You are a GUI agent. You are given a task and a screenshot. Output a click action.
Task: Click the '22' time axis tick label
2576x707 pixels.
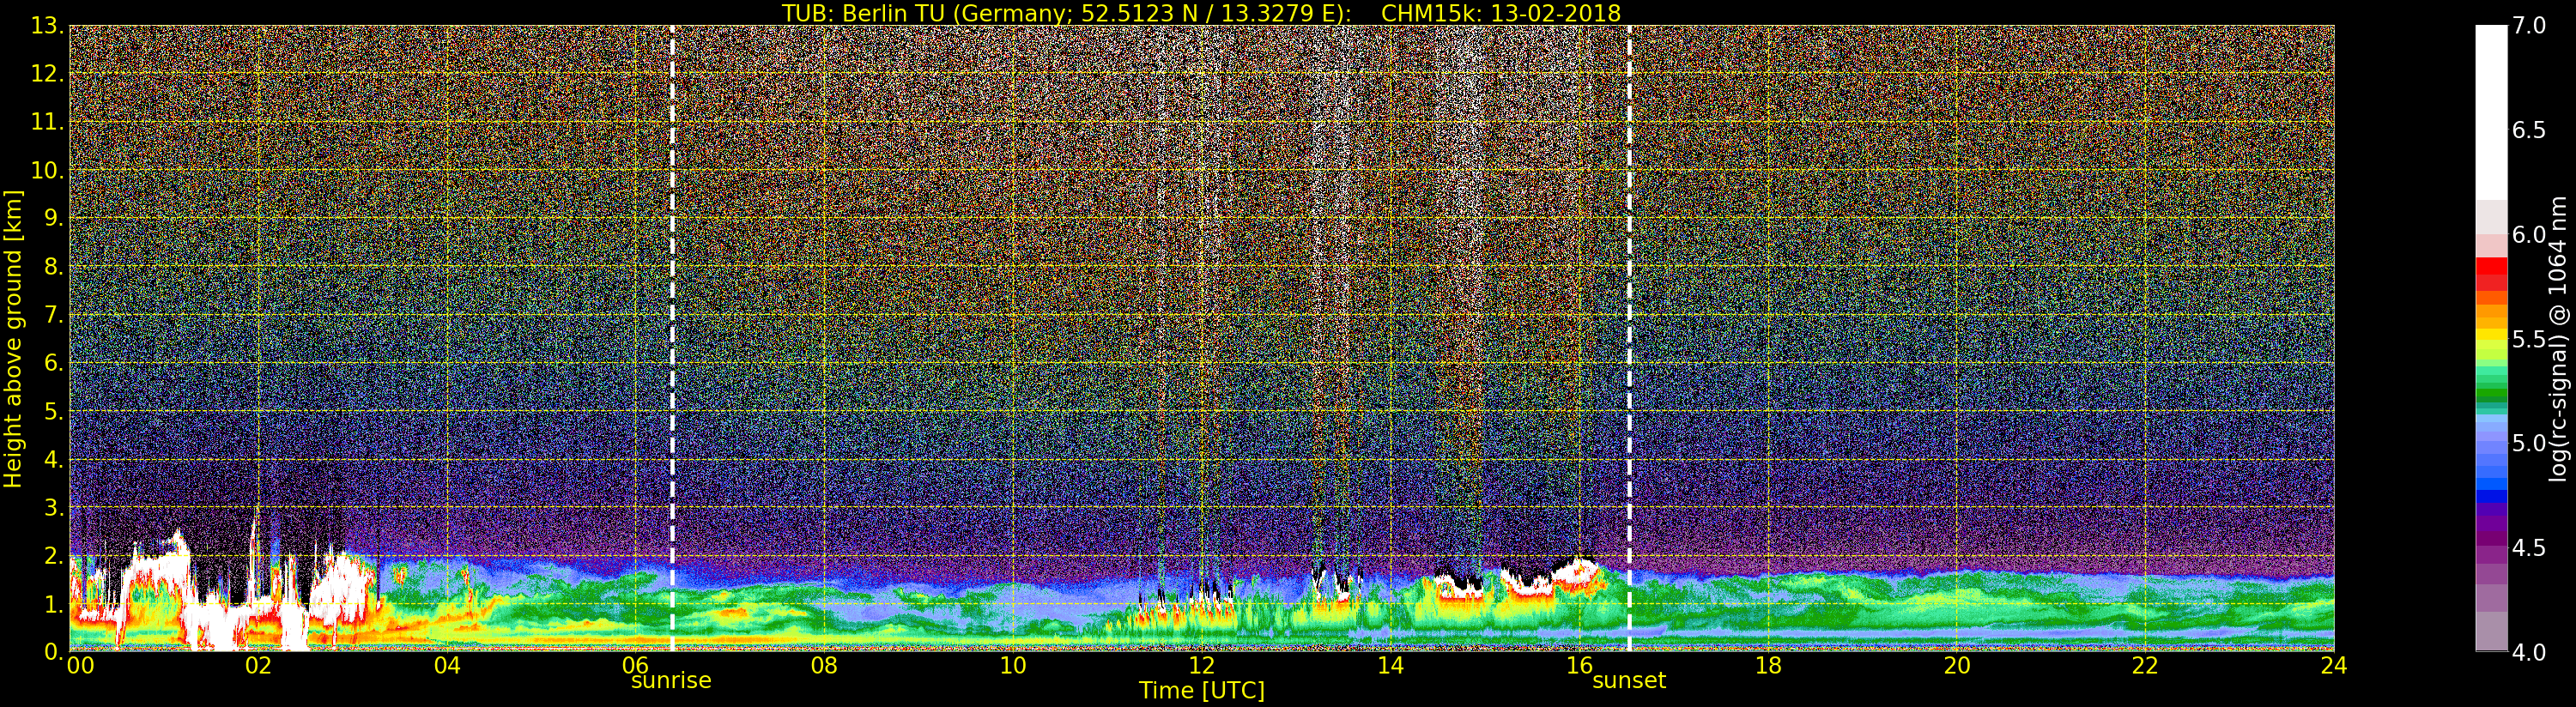[x=2145, y=665]
